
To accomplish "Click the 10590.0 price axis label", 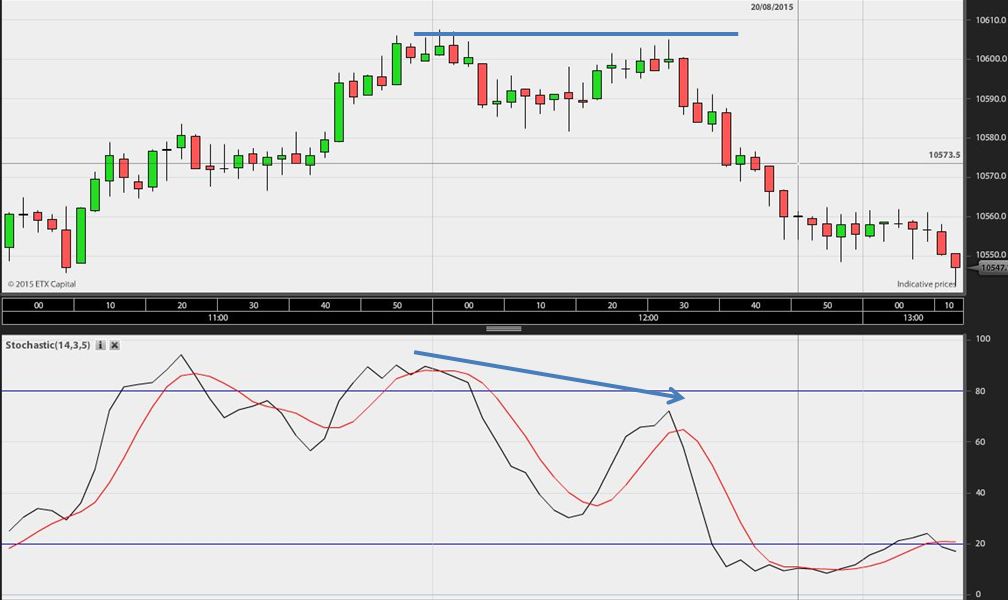I will pyautogui.click(x=991, y=99).
